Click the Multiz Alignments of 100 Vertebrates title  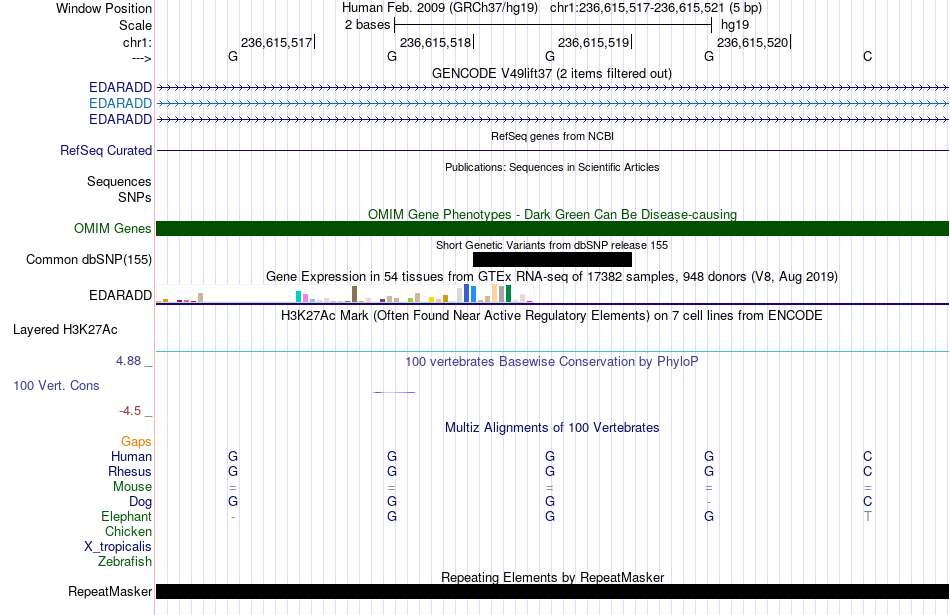[x=552, y=427]
